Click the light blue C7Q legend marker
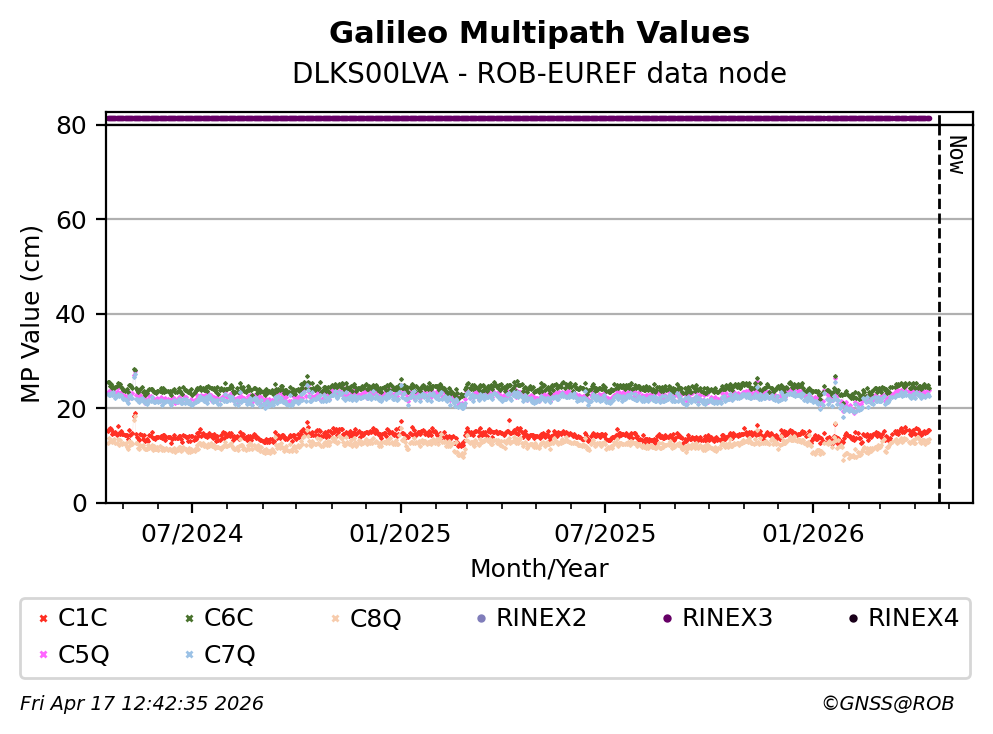The height and width of the screenshot is (734, 993). point(188,655)
